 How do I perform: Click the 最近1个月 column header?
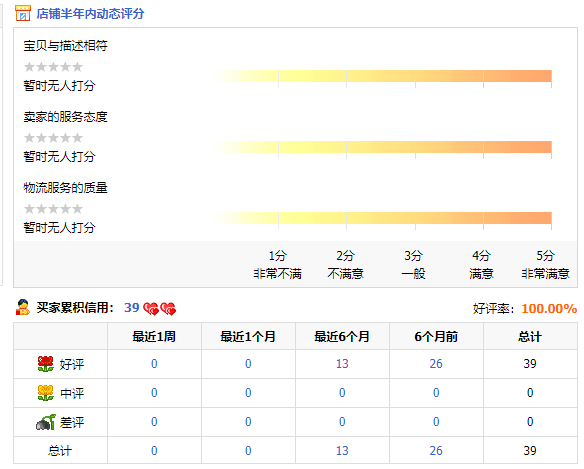pyautogui.click(x=248, y=337)
